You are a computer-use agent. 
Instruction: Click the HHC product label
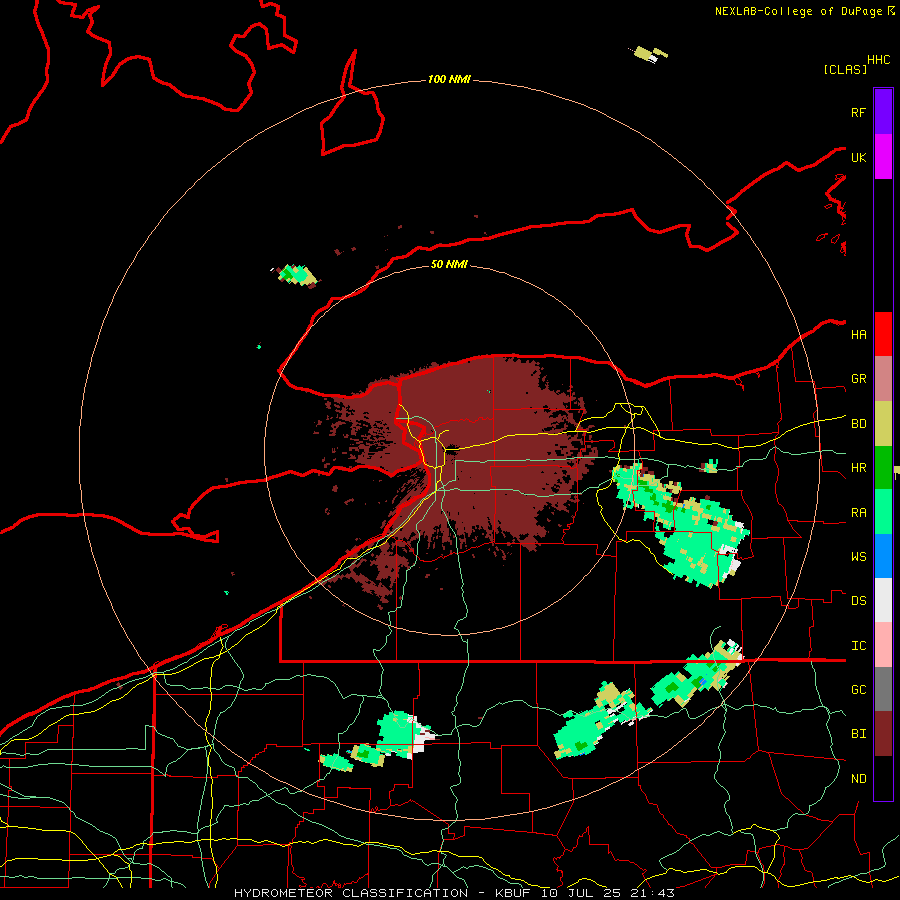tap(879, 60)
